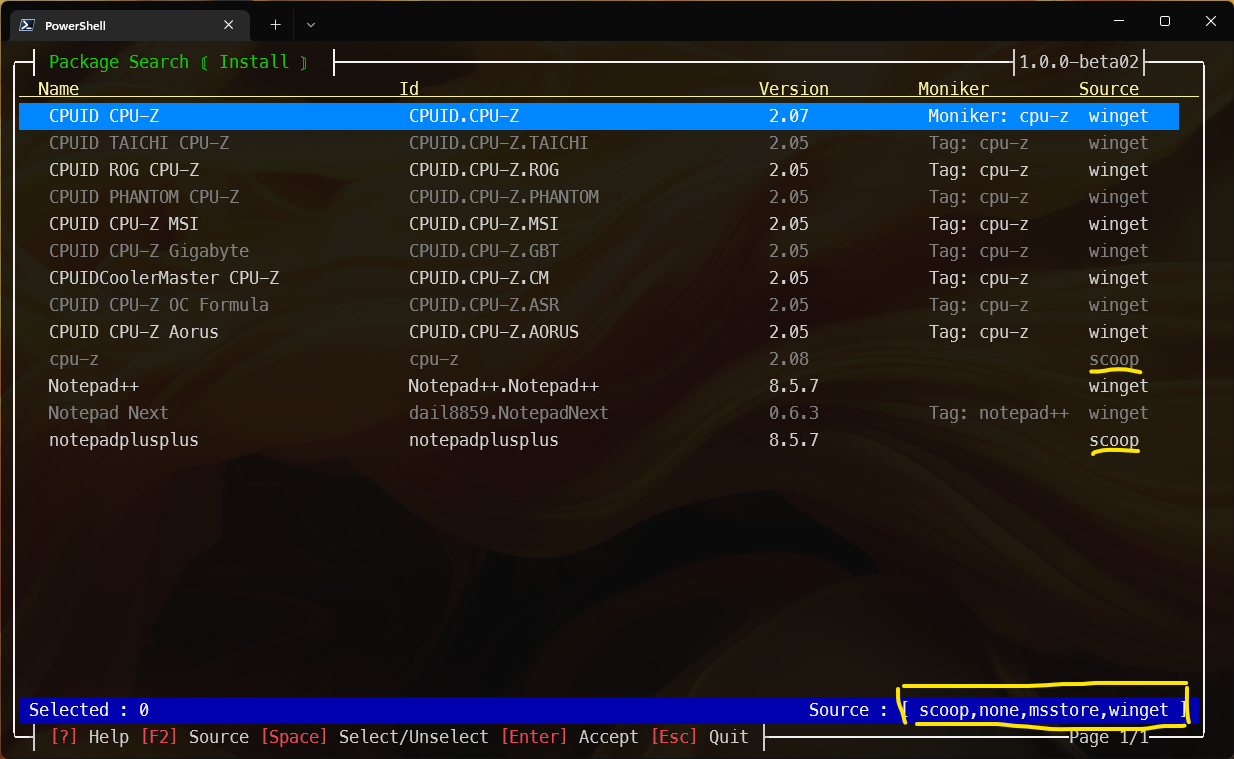
Task: Open the new tab profile dropdown chevron
Action: (310, 24)
